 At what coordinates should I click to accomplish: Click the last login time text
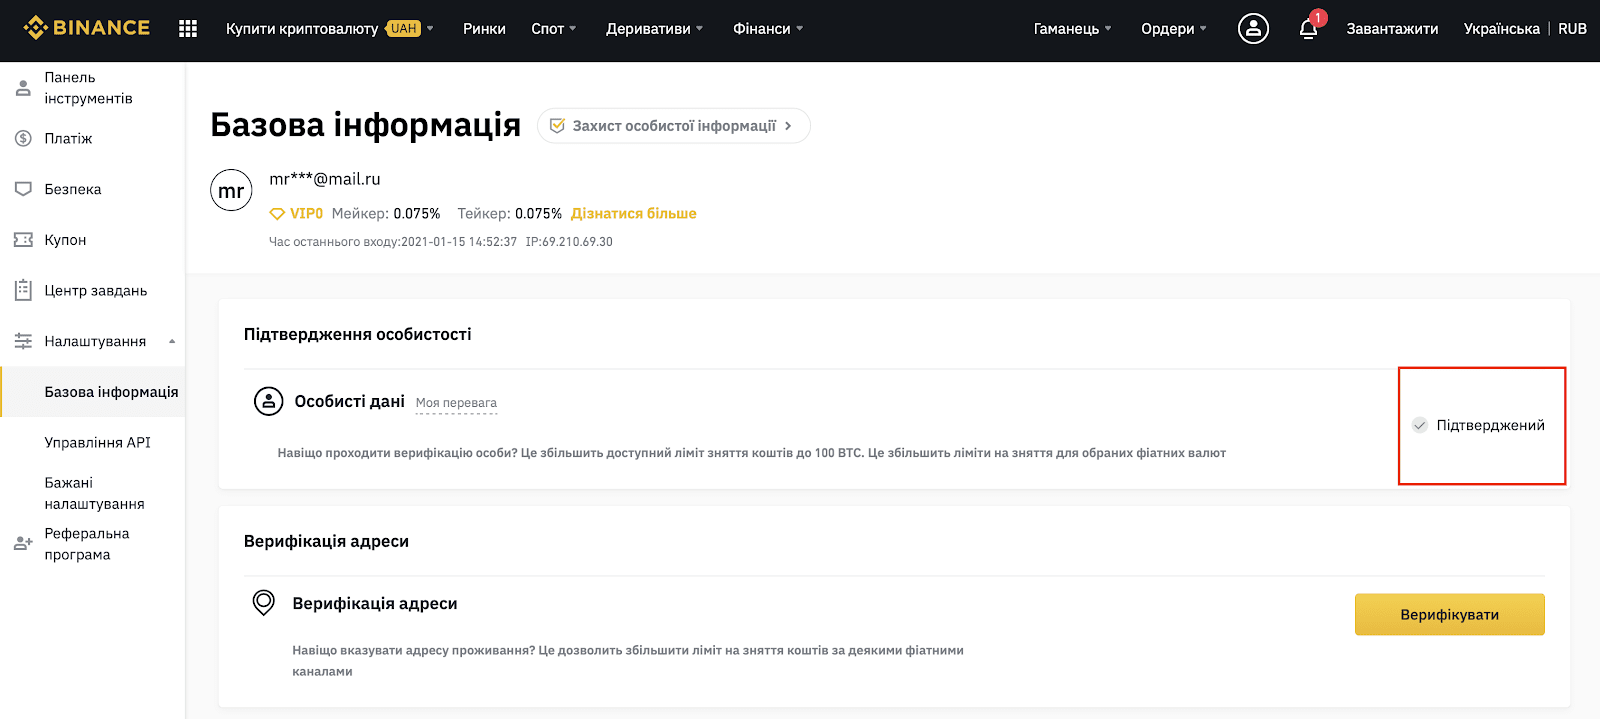[393, 242]
